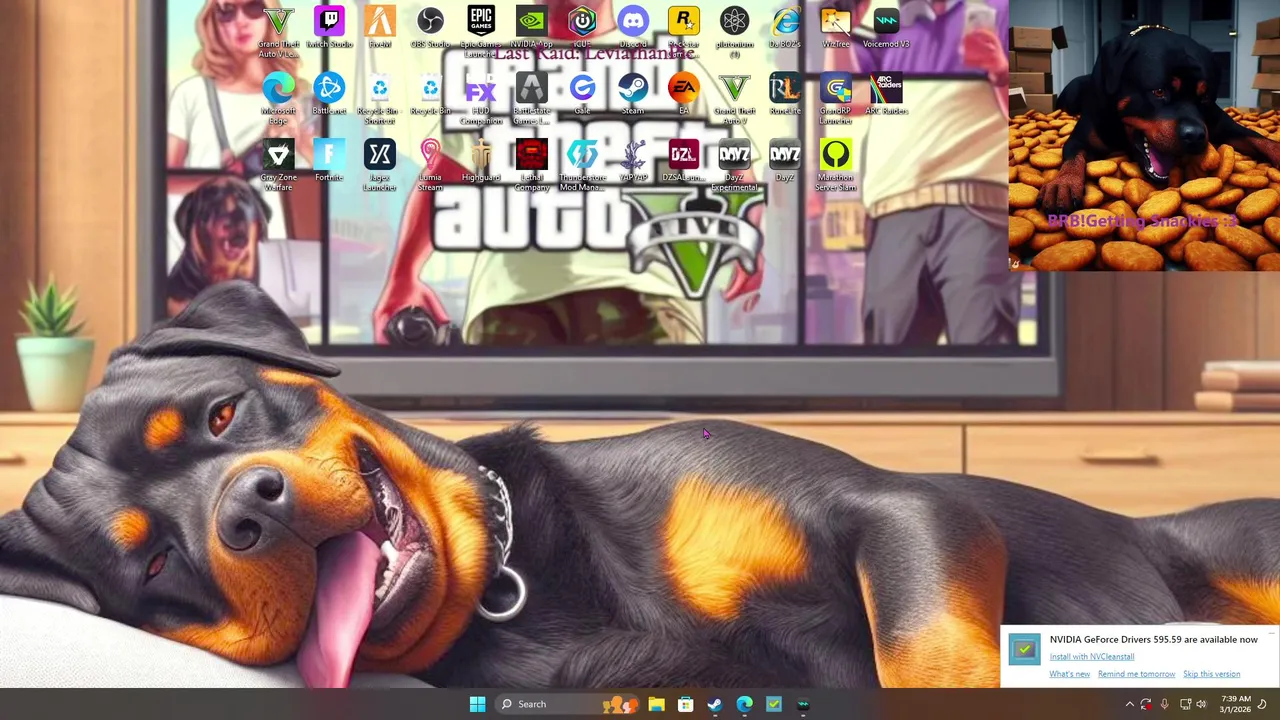The height and width of the screenshot is (720, 1280).
Task: Open Battle.net desktop icon
Action: click(x=329, y=94)
